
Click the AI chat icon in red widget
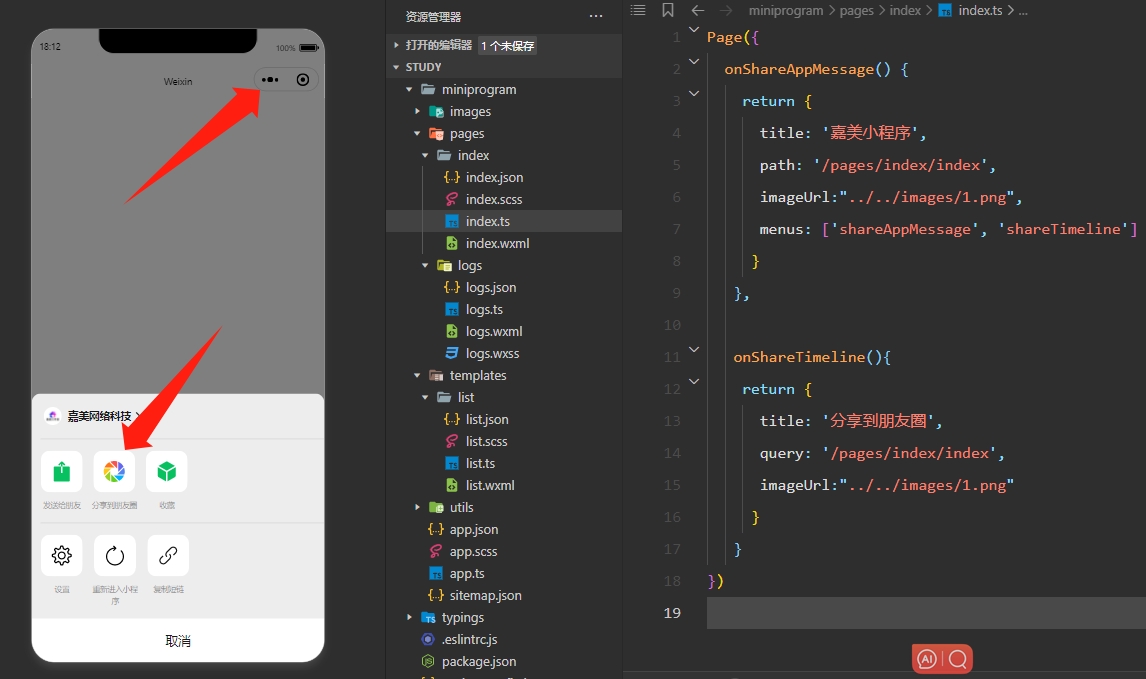[927, 659]
